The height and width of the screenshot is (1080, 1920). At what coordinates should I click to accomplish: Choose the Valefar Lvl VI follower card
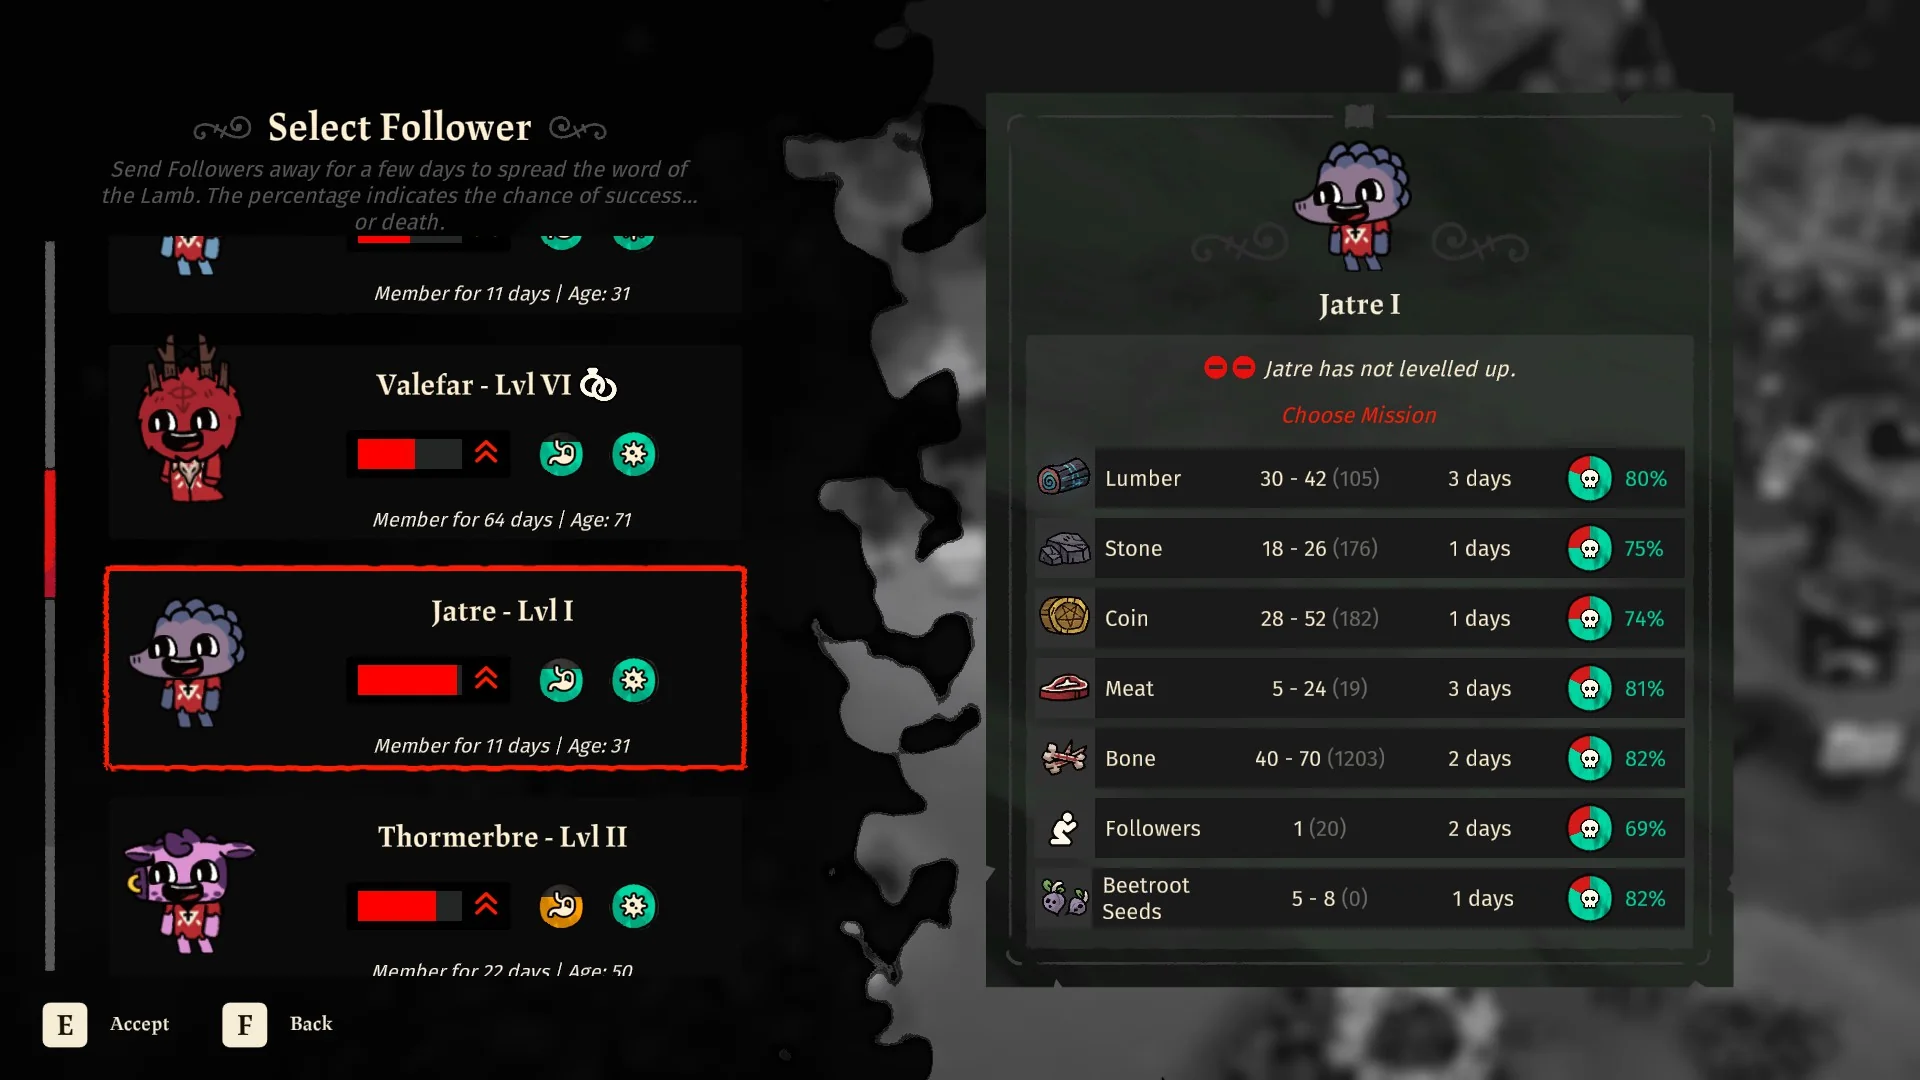[x=425, y=442]
